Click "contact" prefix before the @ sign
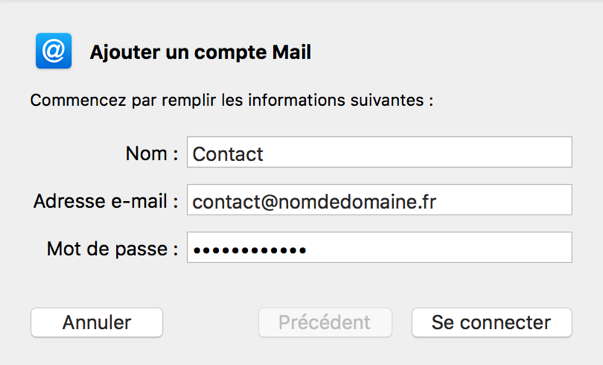603x365 pixels. tap(227, 202)
